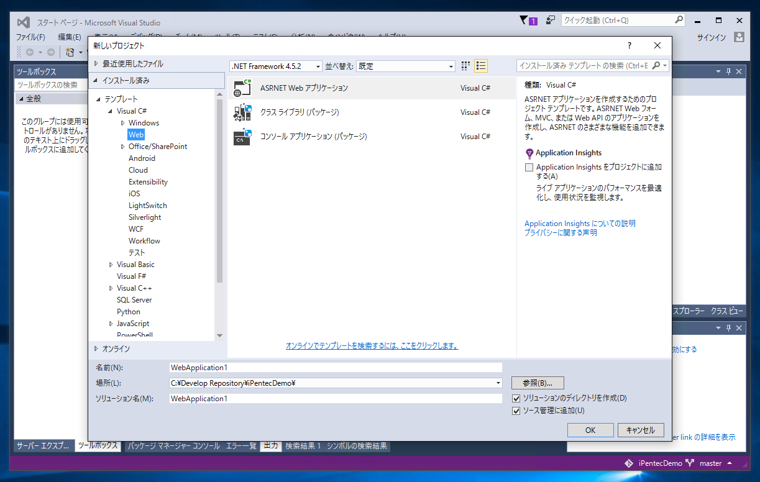This screenshot has width=760, height=482.
Task: Toggle ソリューションのディレクトリを作成 checkbox
Action: [516, 398]
